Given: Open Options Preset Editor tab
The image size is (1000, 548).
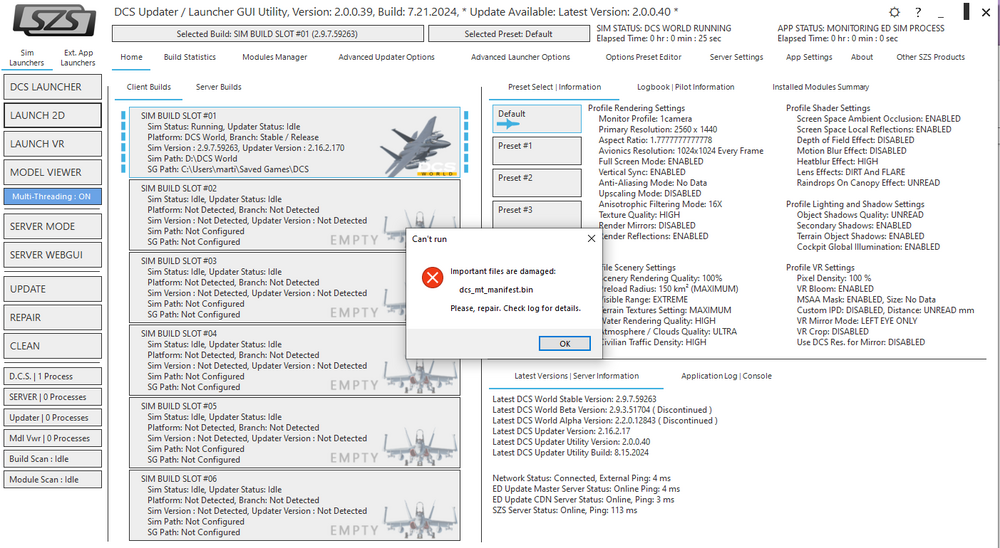Looking at the screenshot, I should [643, 57].
